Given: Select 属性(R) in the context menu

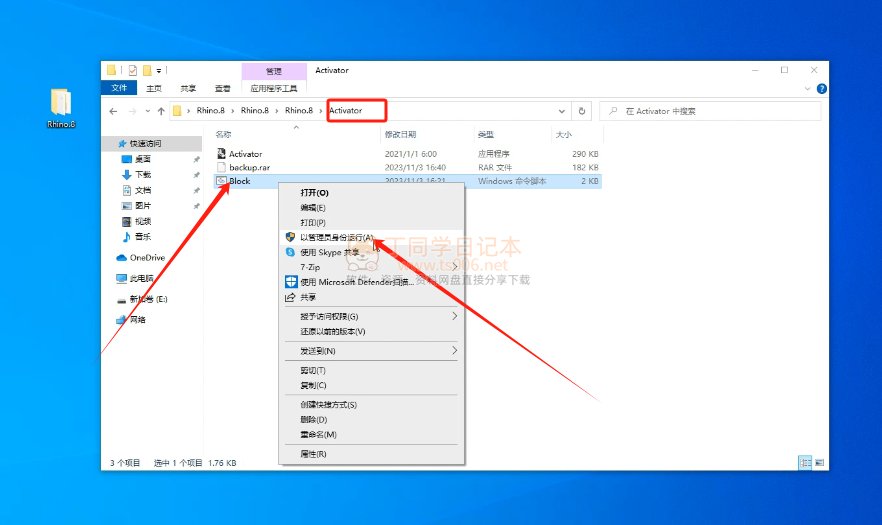Looking at the screenshot, I should pyautogui.click(x=314, y=453).
